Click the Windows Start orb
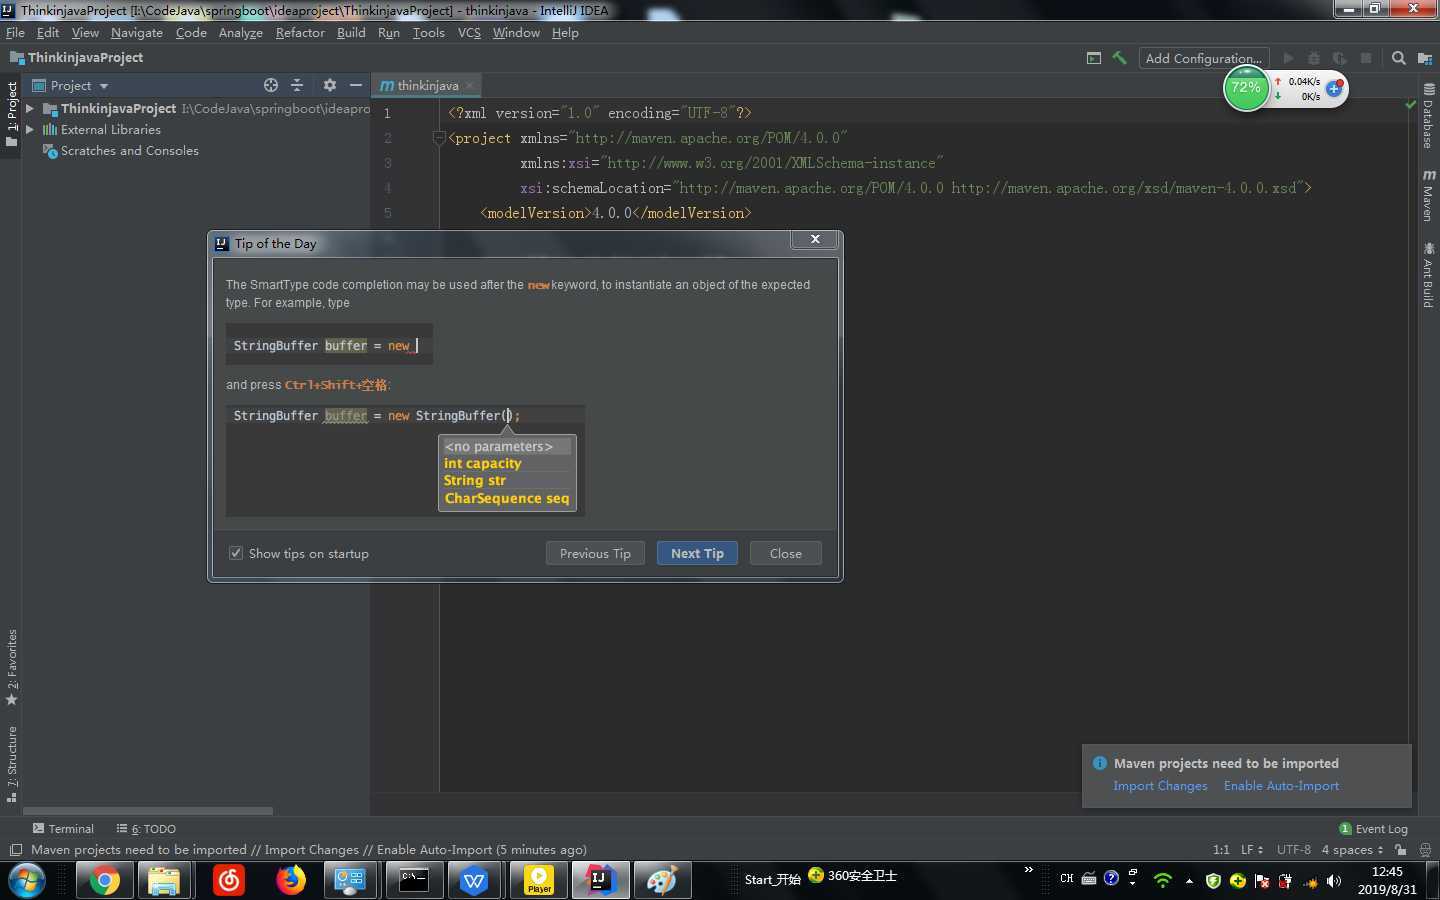Screen dimensions: 1440x900 click(27, 880)
